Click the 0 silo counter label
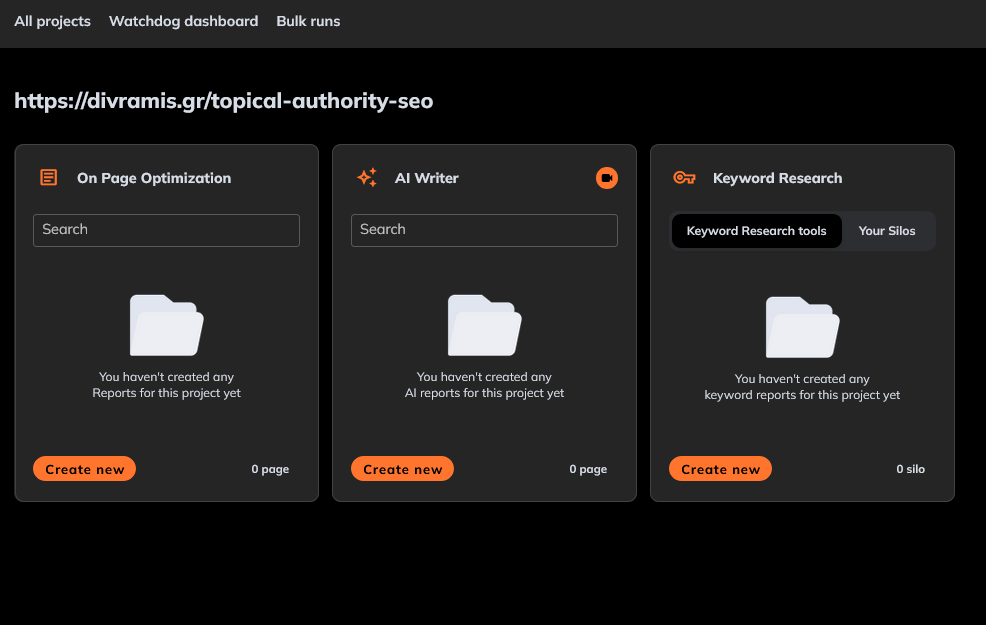This screenshot has height=625, width=986. click(910, 468)
